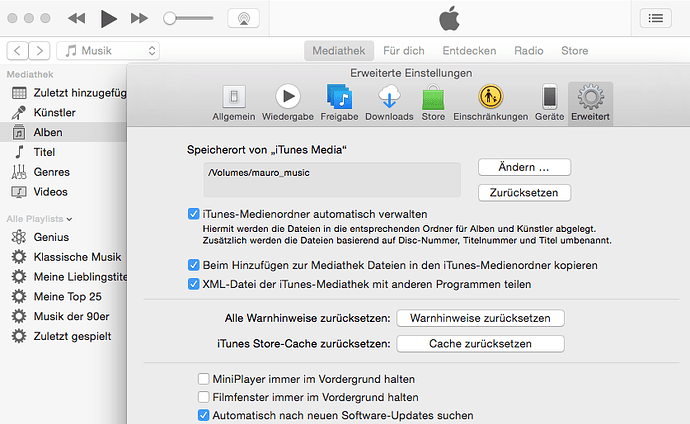Switch to the Store tab
The image size is (690, 424).
(x=574, y=51)
